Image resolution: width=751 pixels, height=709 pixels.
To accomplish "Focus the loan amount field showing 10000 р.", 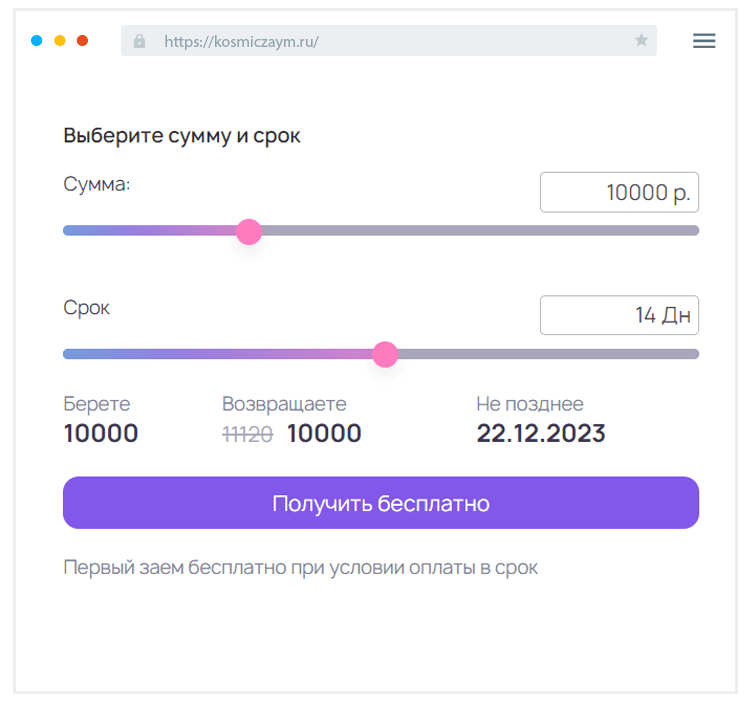I will [619, 193].
